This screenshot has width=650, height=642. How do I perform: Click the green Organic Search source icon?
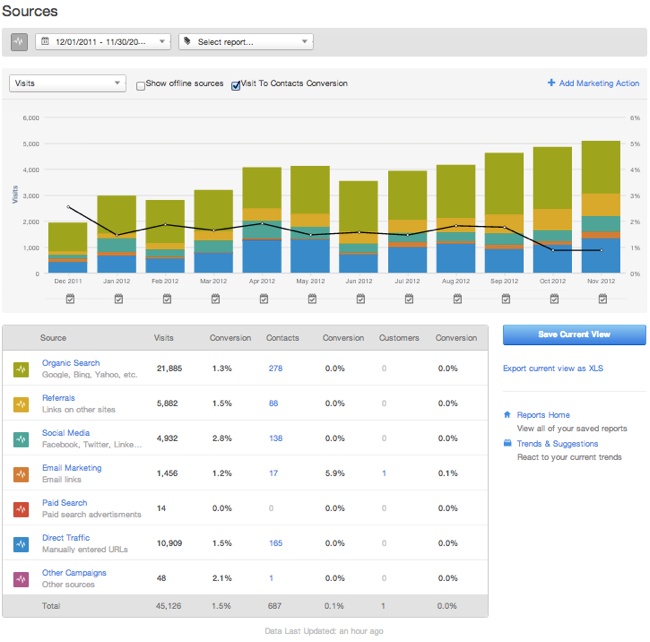(21, 369)
